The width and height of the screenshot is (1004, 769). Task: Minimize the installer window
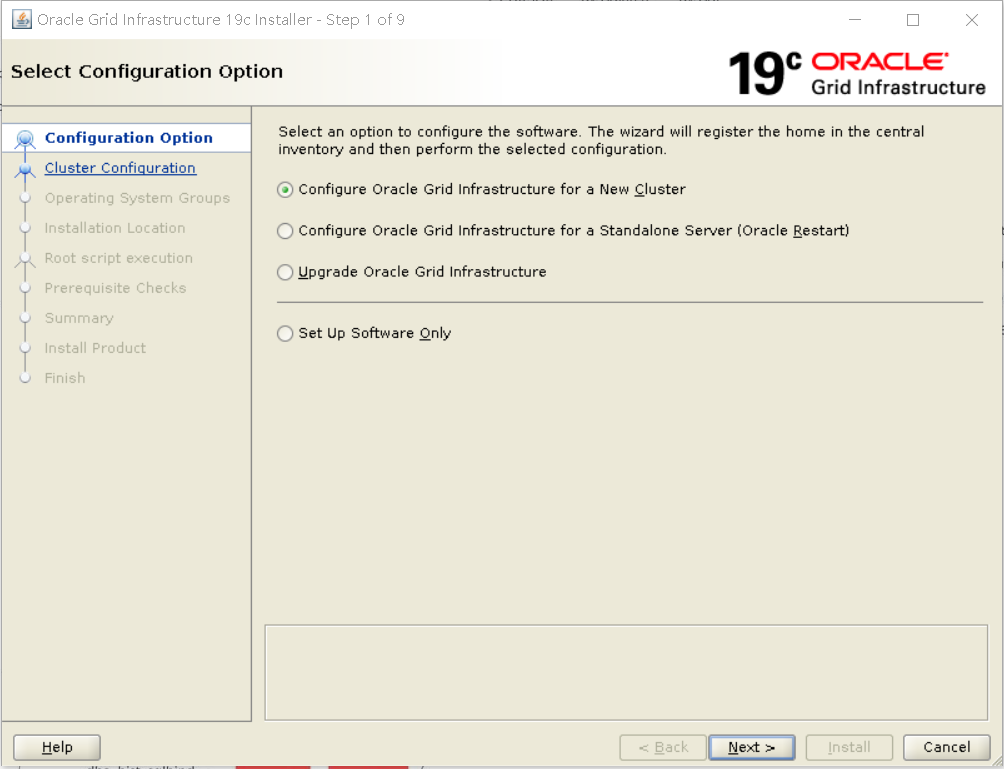tap(855, 20)
